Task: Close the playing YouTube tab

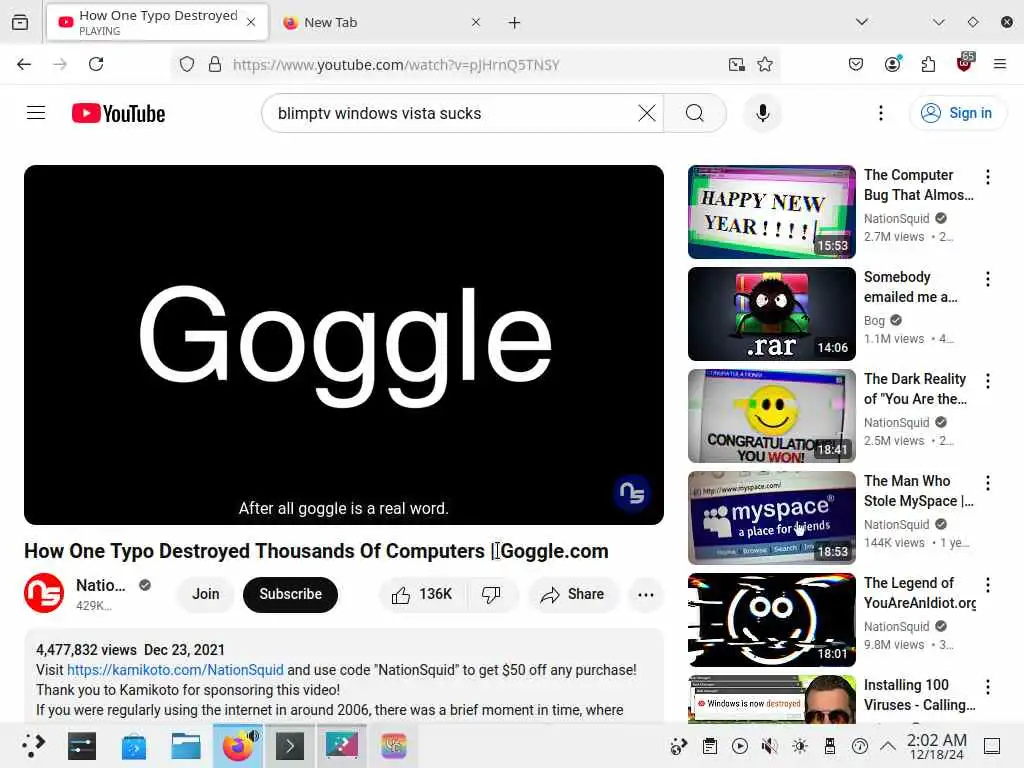Action: pyautogui.click(x=251, y=22)
